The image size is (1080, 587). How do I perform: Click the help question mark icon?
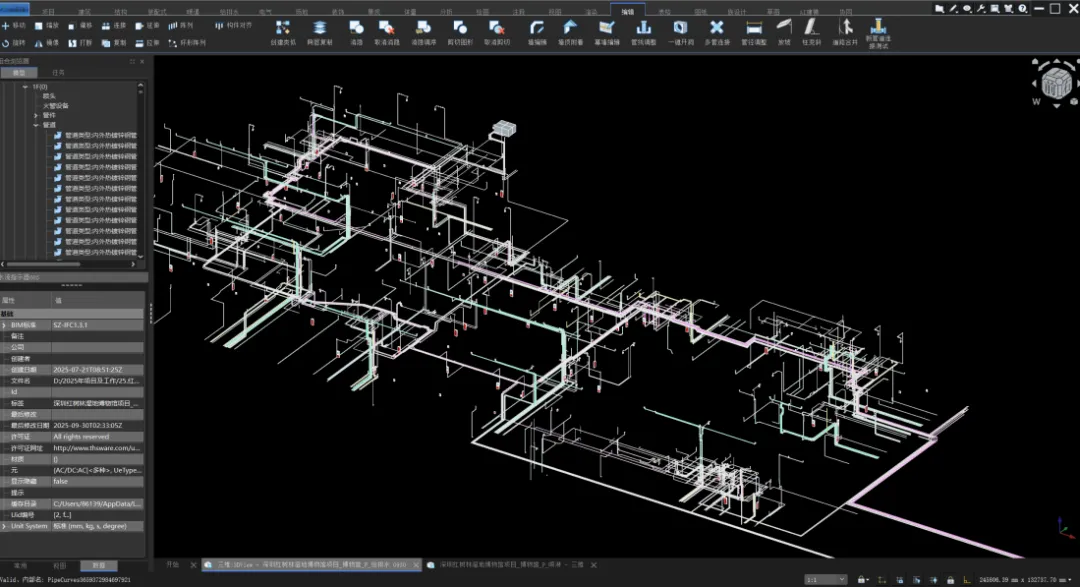[1022, 8]
